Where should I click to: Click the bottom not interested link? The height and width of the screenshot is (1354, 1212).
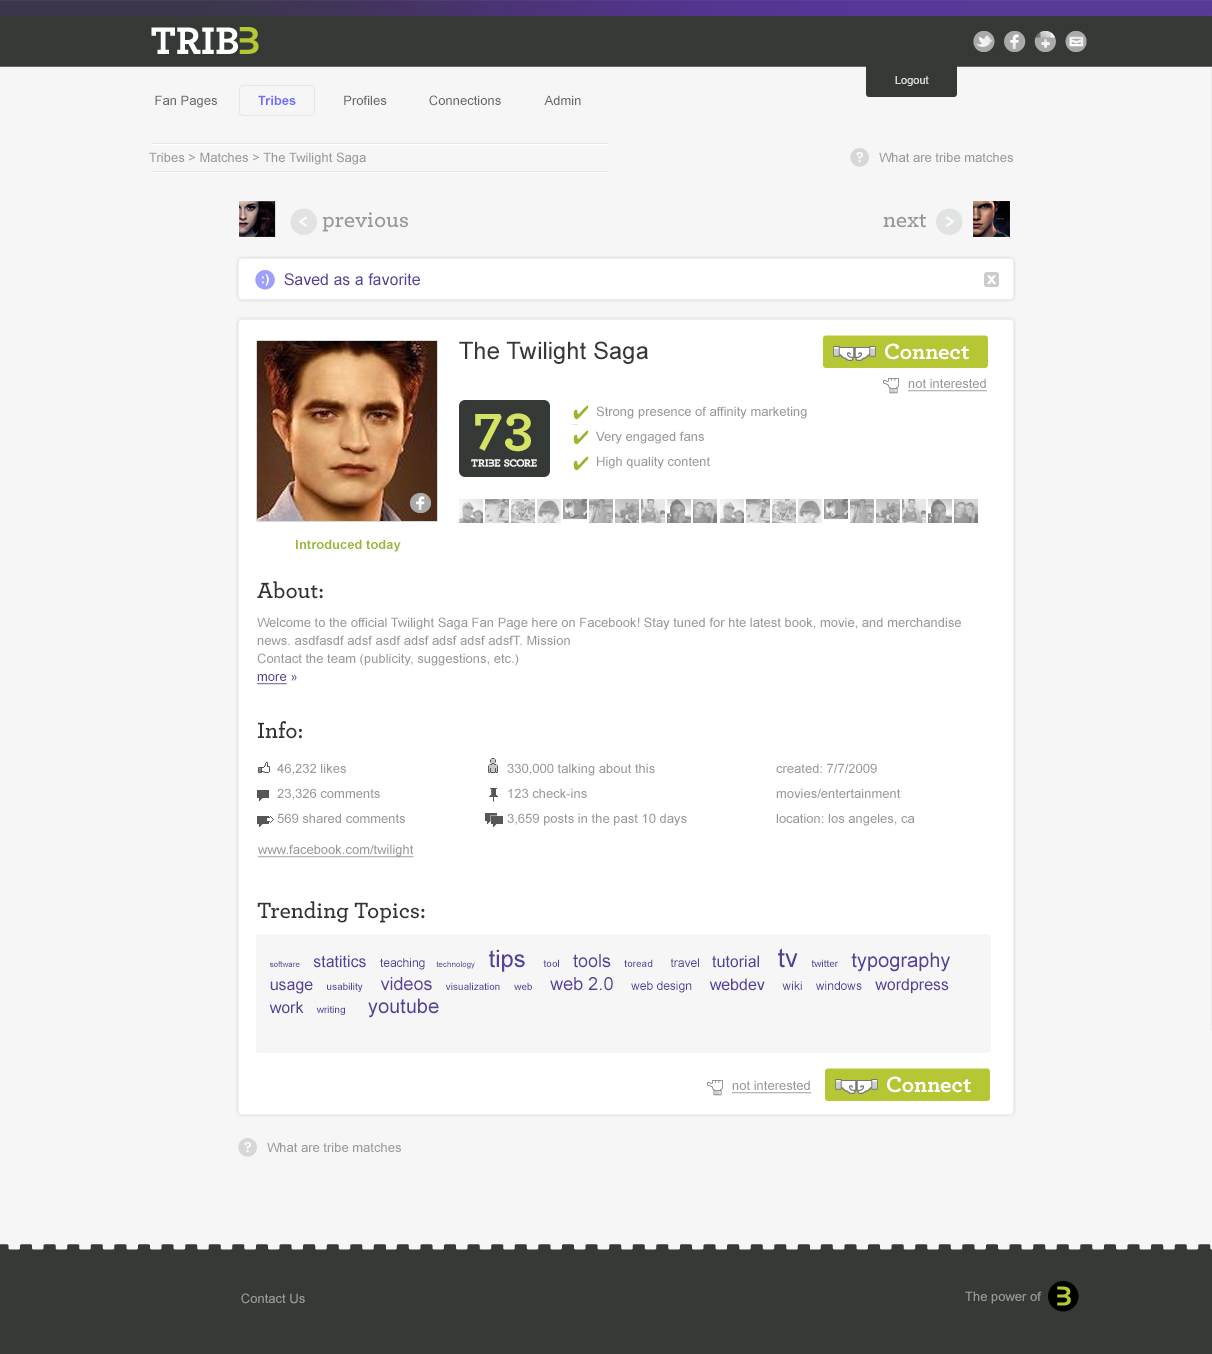click(x=771, y=1086)
